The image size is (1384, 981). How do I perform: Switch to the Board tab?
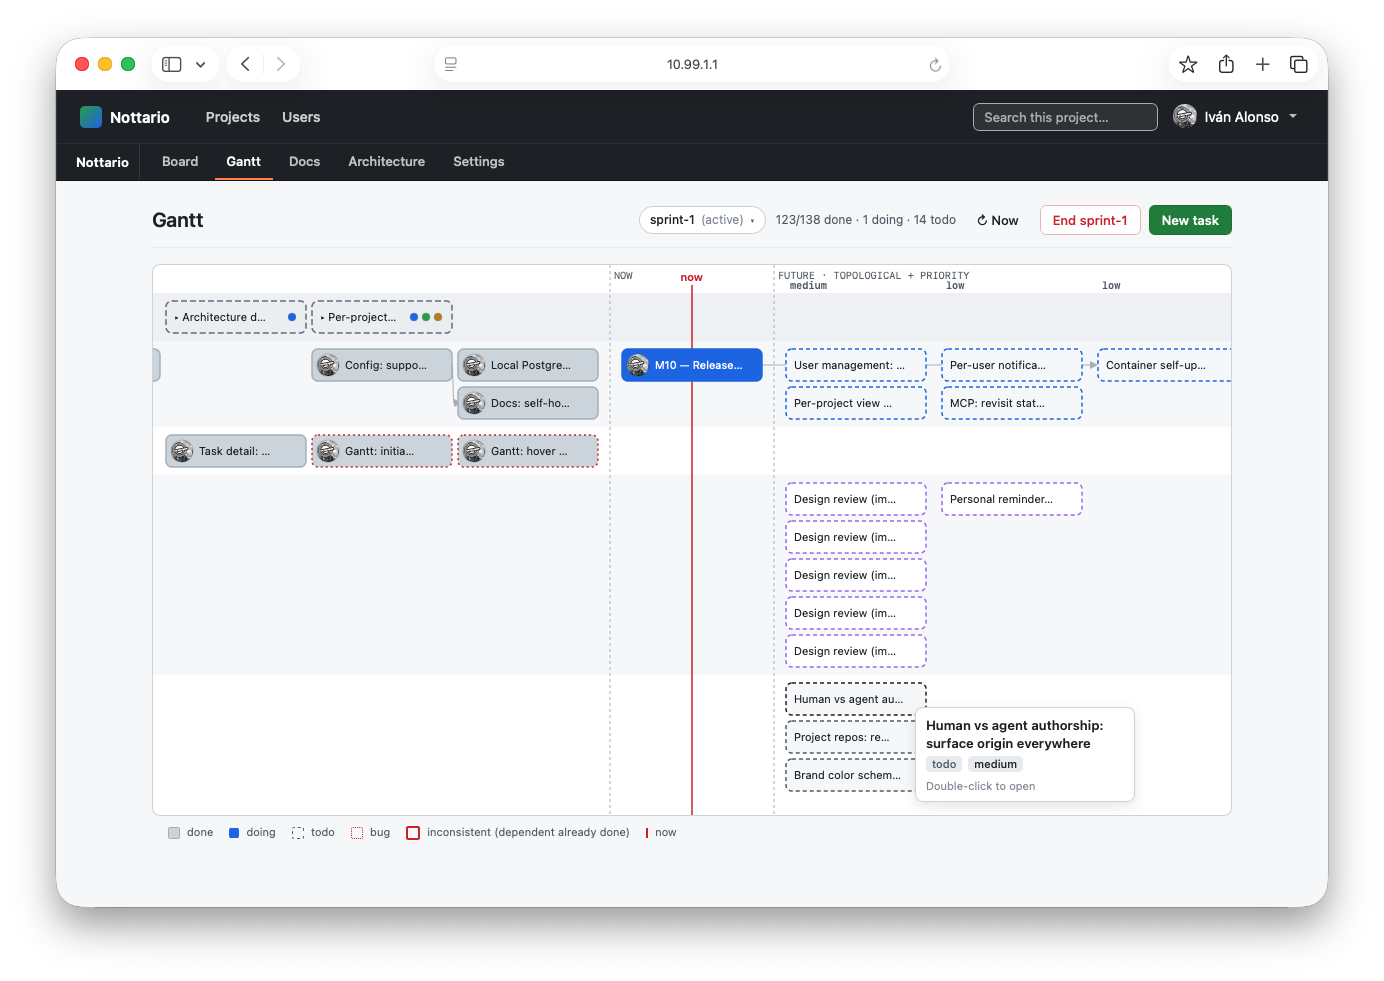[x=180, y=161]
